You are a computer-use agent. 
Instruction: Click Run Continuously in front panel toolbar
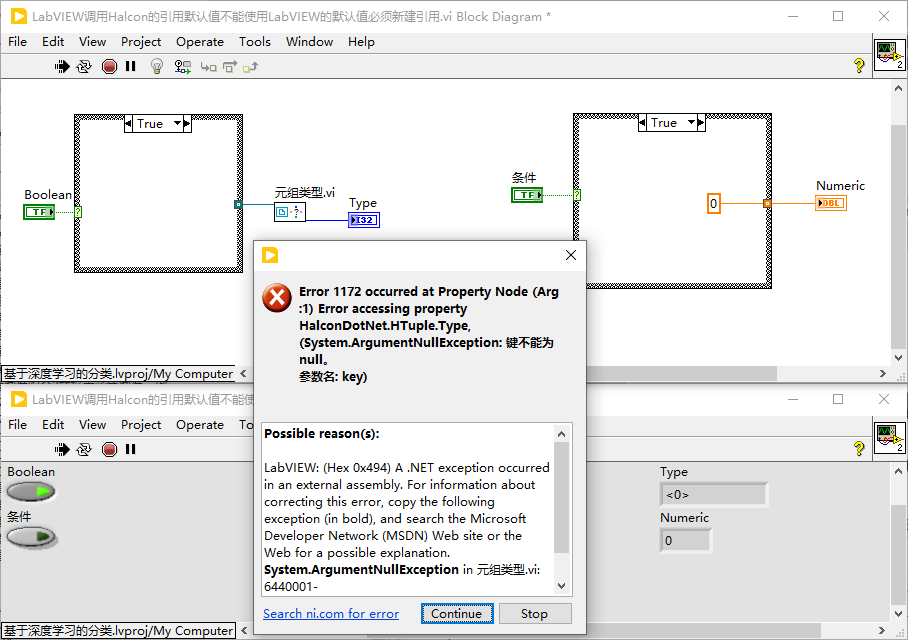coord(84,449)
